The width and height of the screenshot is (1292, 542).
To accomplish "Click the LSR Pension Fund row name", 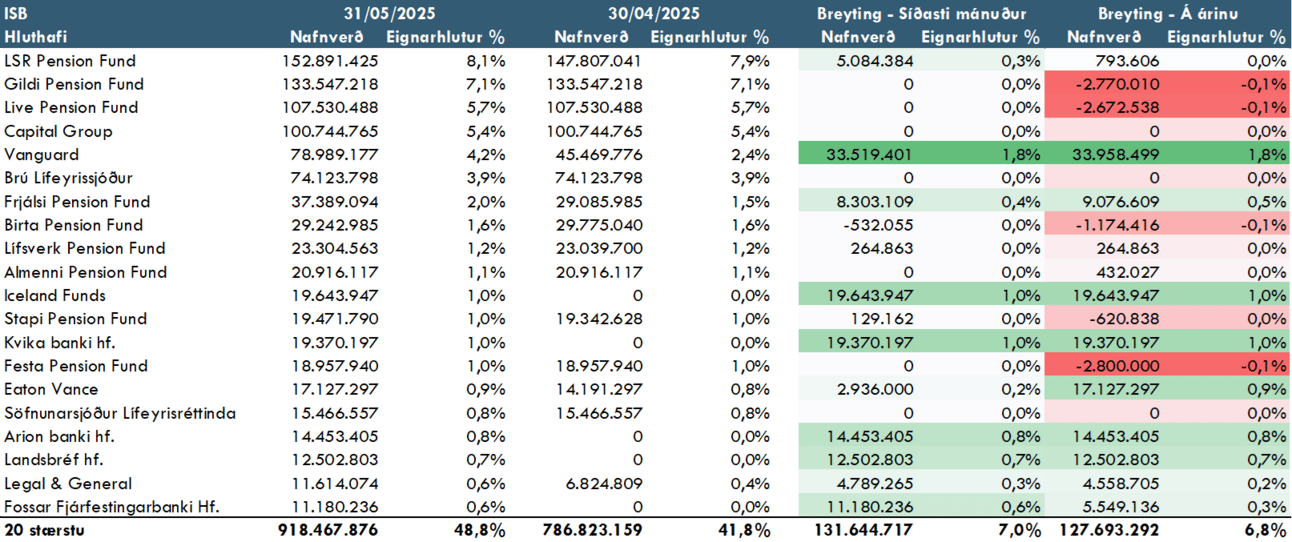I will click(70, 61).
